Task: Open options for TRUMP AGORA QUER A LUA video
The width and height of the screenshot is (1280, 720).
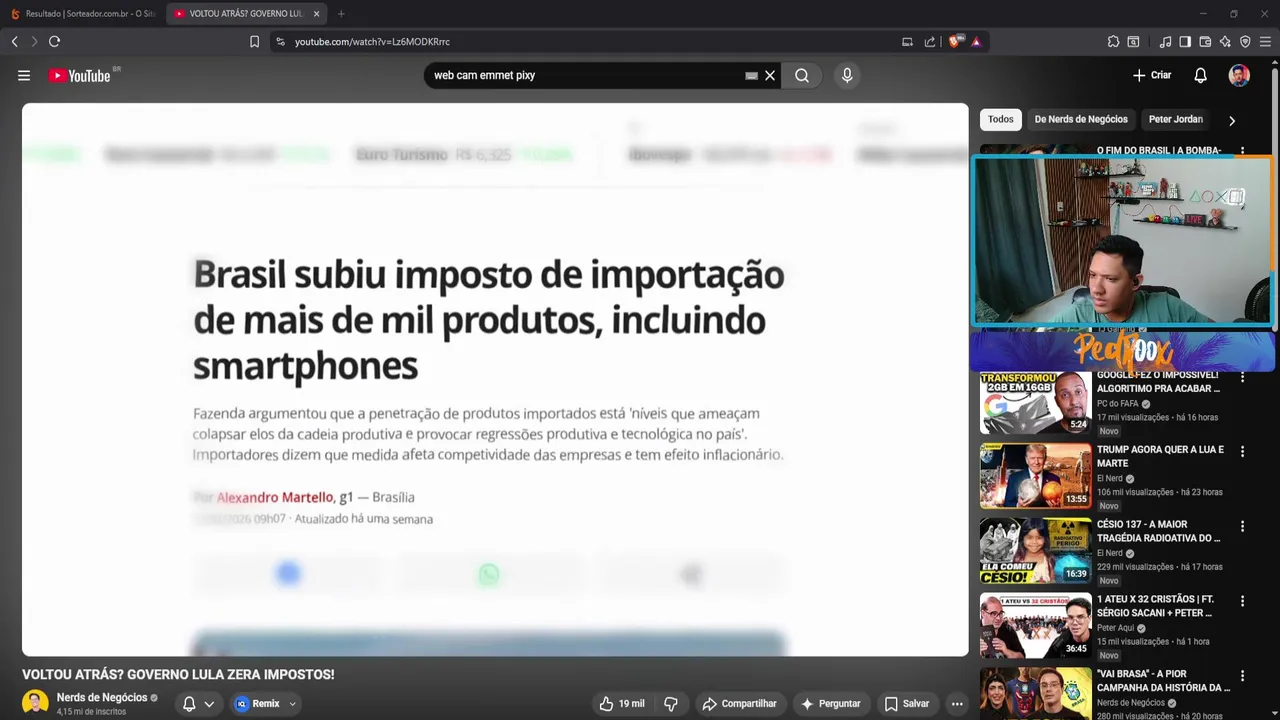Action: 1242,452
